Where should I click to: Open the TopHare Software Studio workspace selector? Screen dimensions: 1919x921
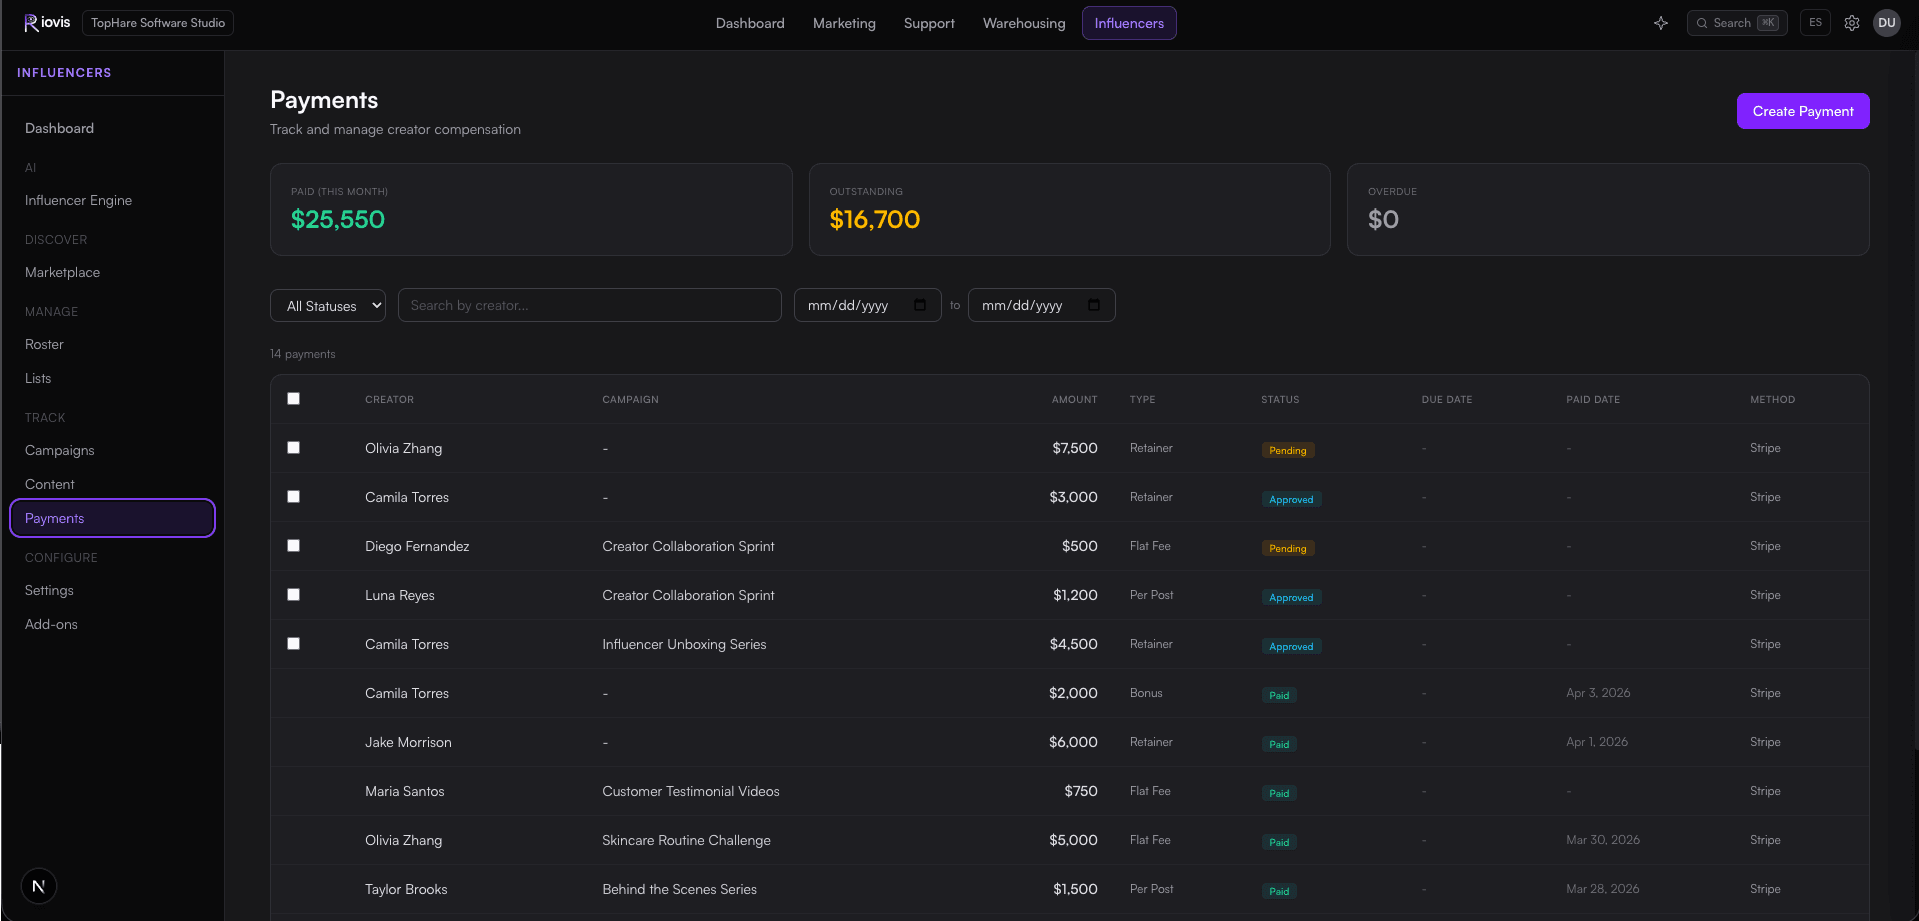click(158, 23)
